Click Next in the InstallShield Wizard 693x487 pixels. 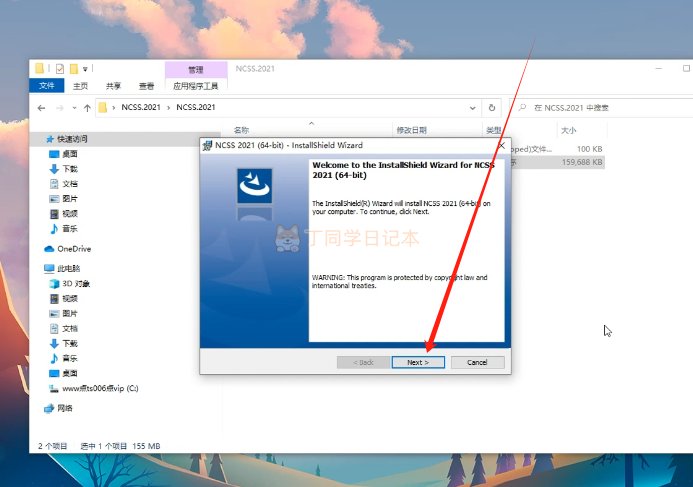click(x=418, y=362)
